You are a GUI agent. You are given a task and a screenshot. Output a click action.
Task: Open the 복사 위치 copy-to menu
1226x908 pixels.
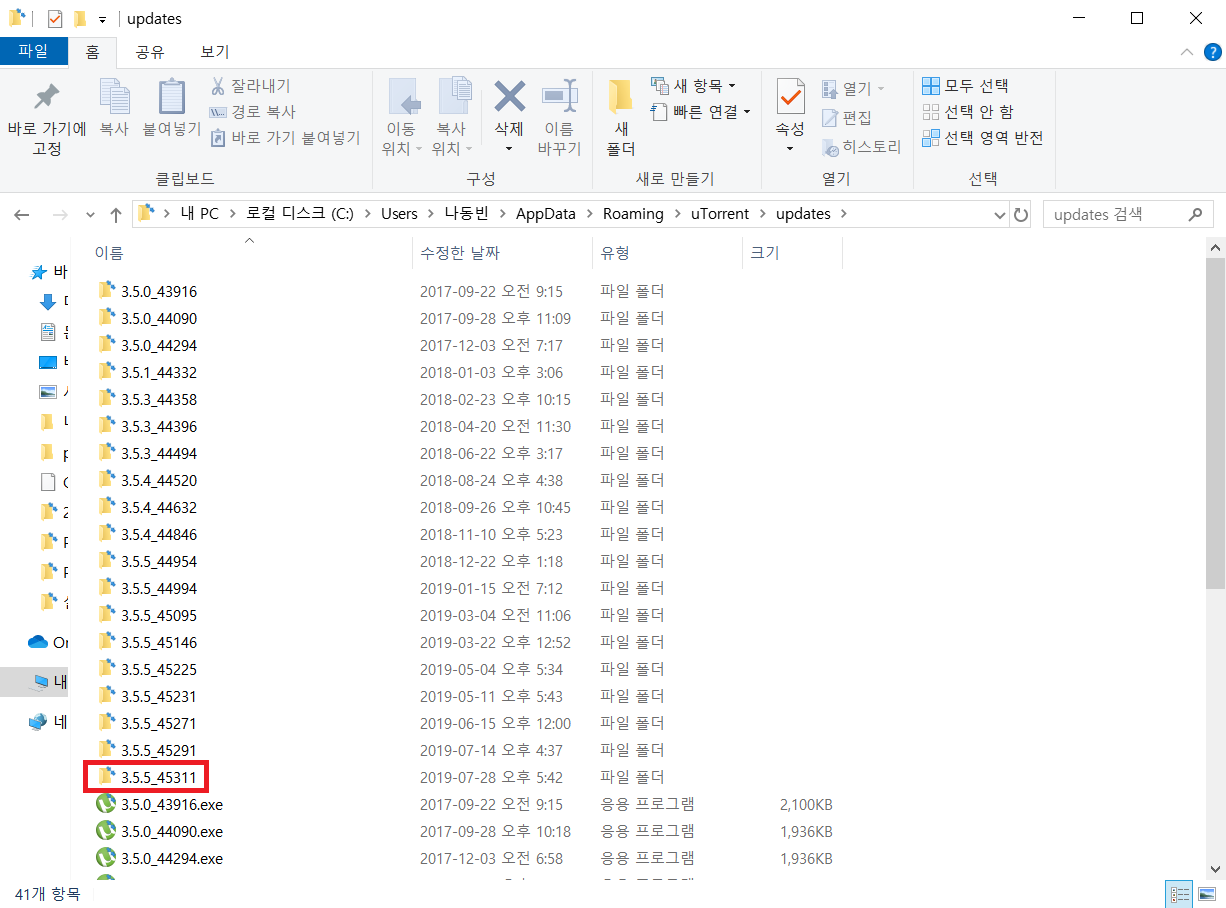453,118
